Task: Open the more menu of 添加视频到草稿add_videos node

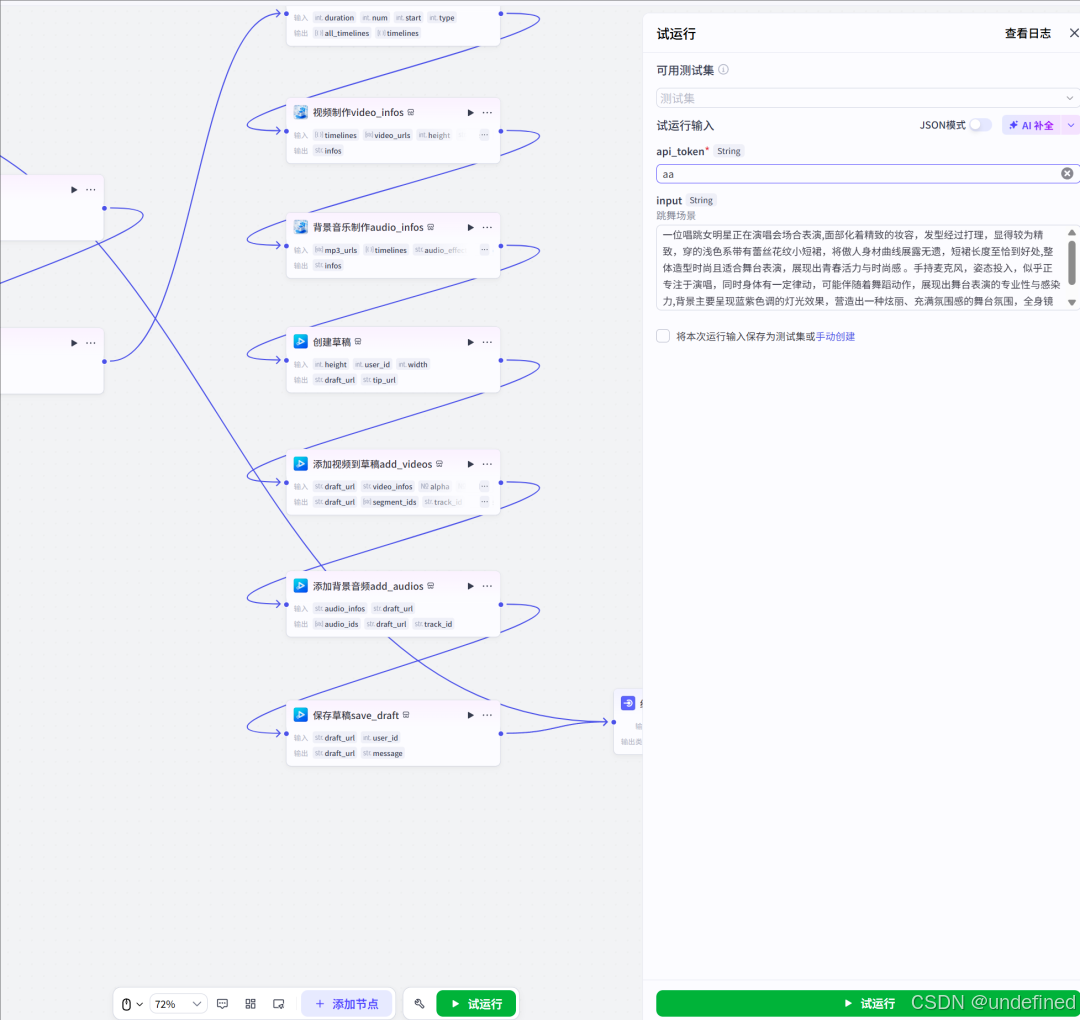Action: pyautogui.click(x=487, y=464)
